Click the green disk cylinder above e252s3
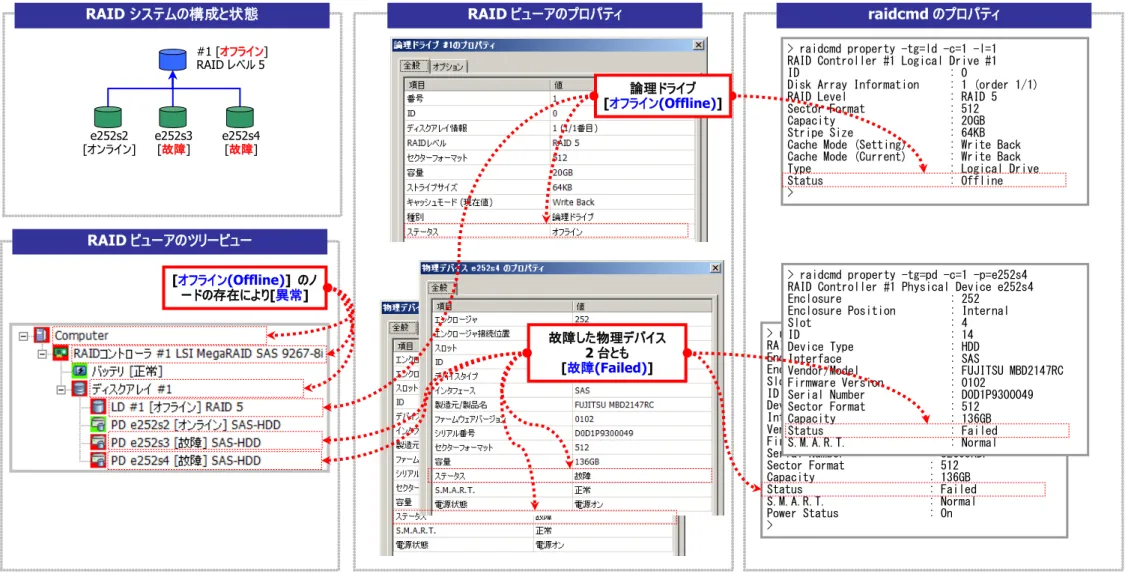The width and height of the screenshot is (1131, 574). tap(172, 117)
